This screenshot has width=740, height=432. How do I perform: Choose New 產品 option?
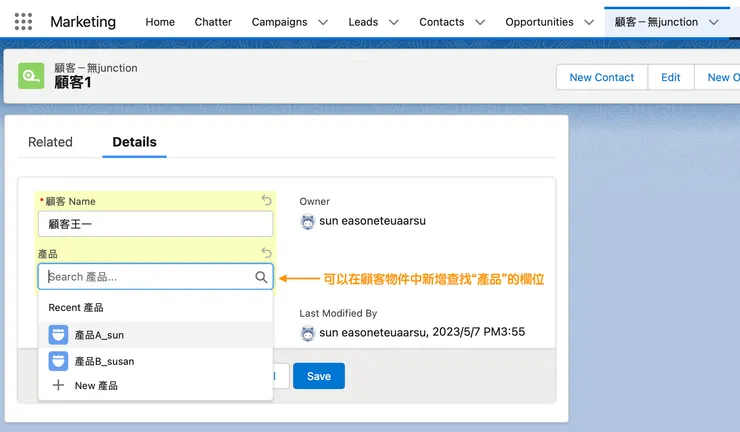coord(156,385)
